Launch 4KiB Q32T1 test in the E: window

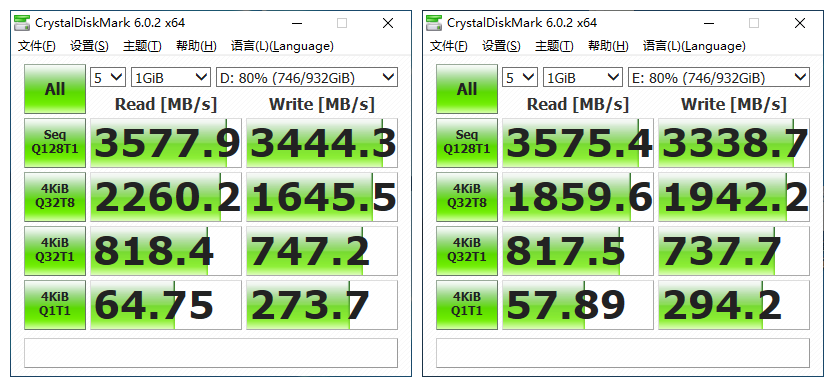coord(467,250)
